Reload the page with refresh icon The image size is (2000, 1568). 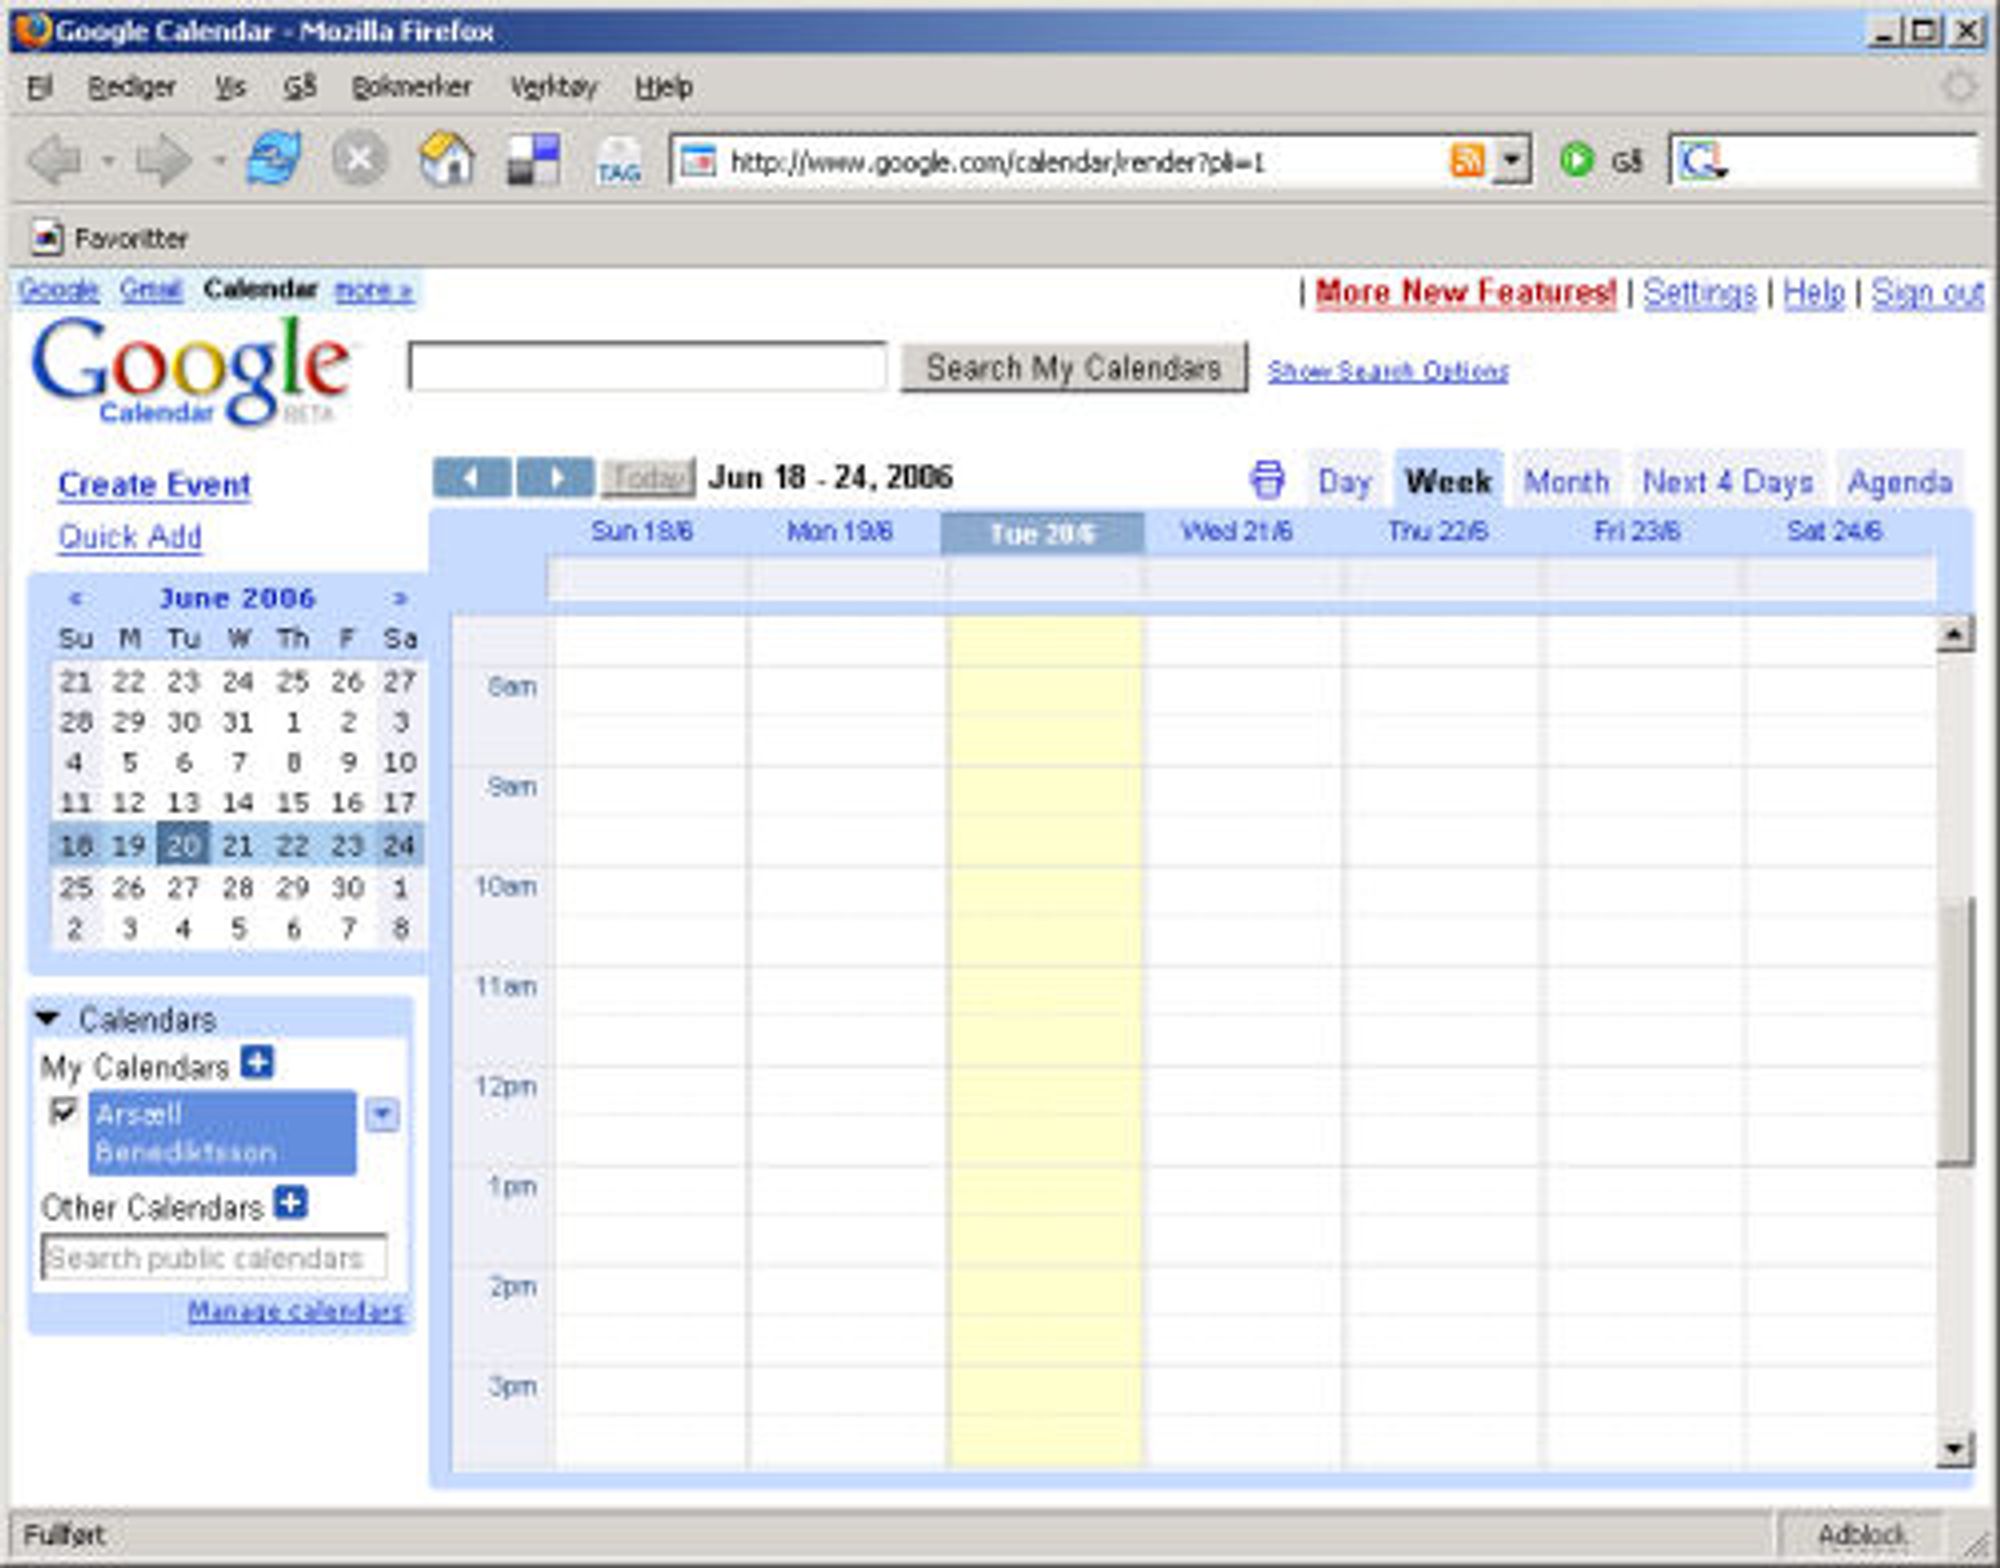[274, 159]
